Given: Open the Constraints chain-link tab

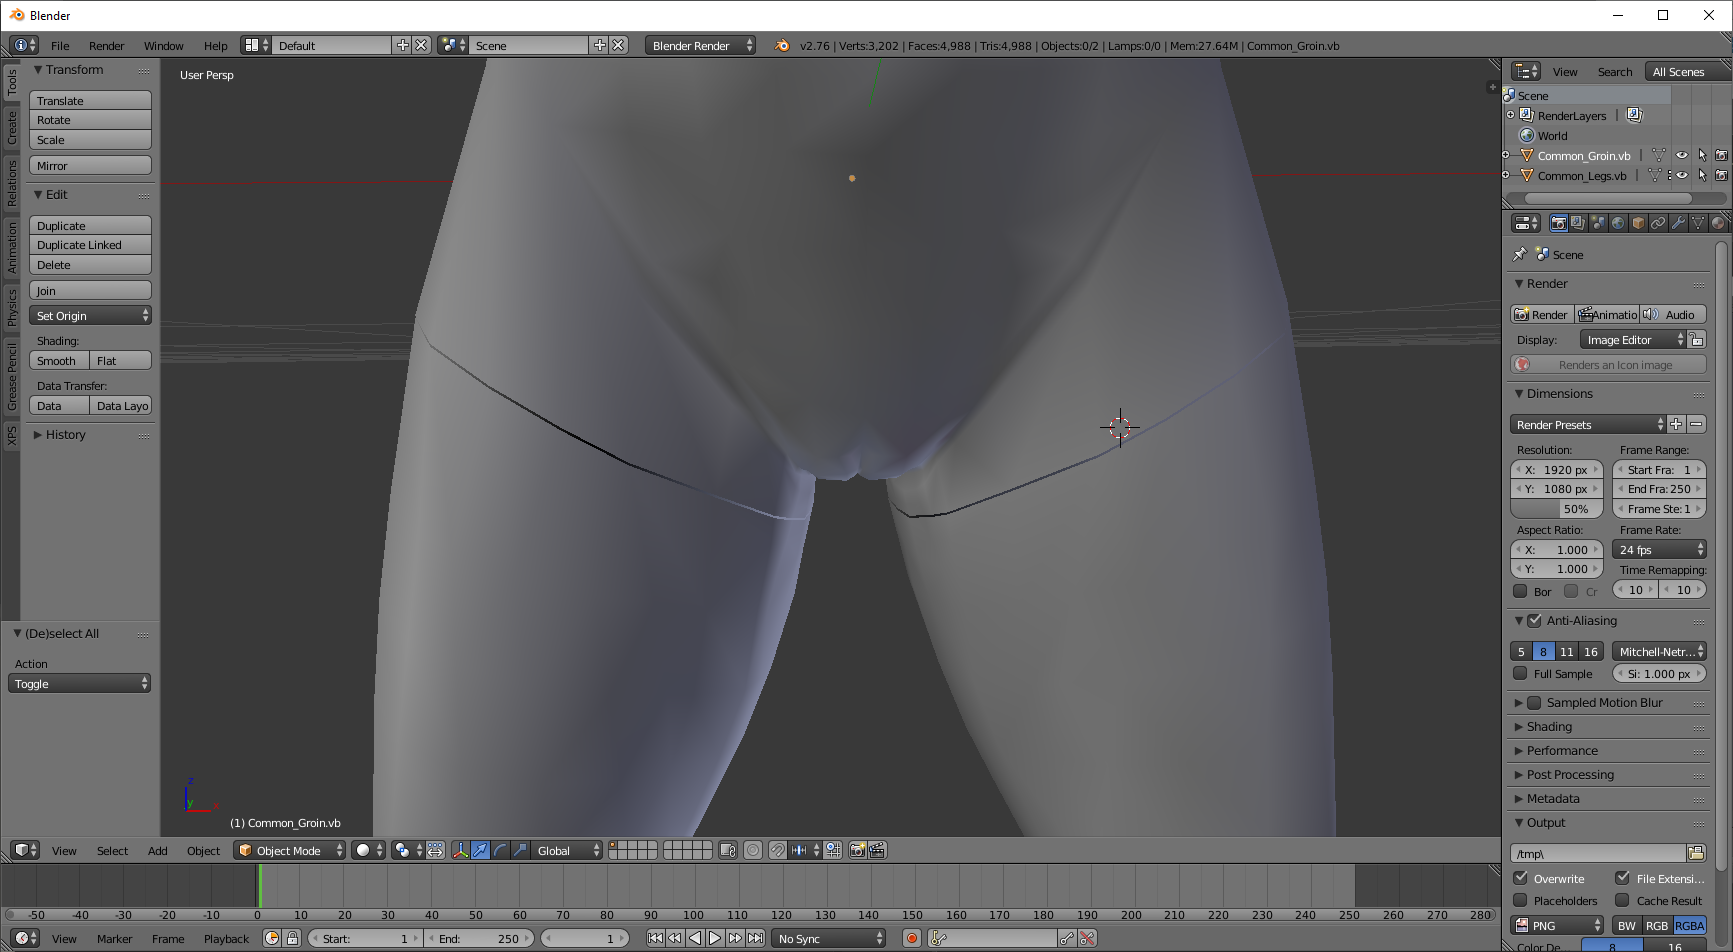Looking at the screenshot, I should coord(1658,223).
